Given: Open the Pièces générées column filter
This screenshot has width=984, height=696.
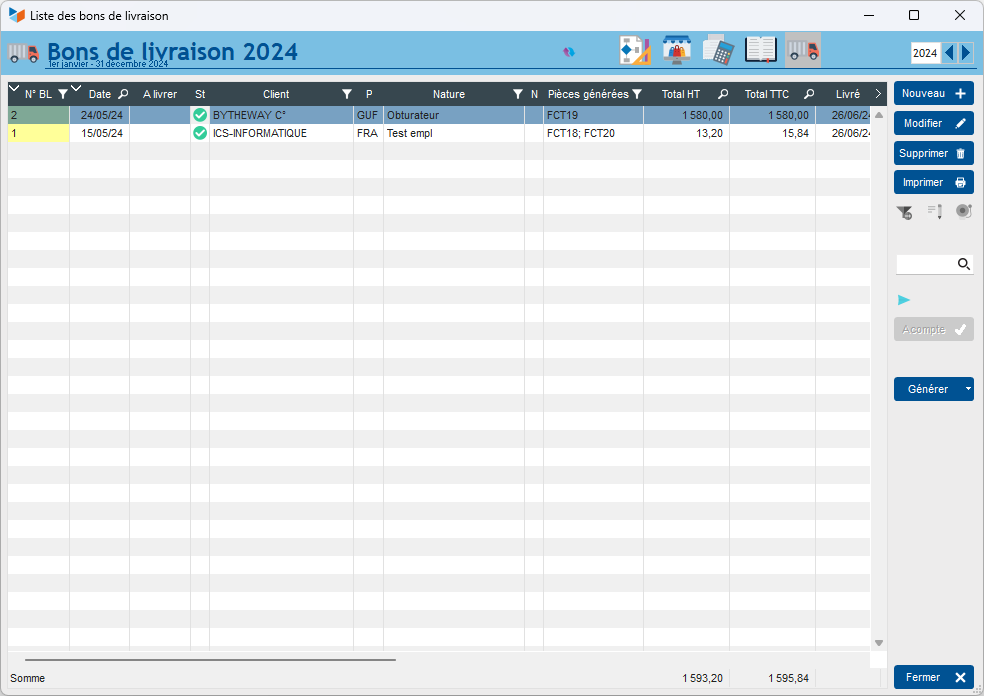Looking at the screenshot, I should coord(637,95).
